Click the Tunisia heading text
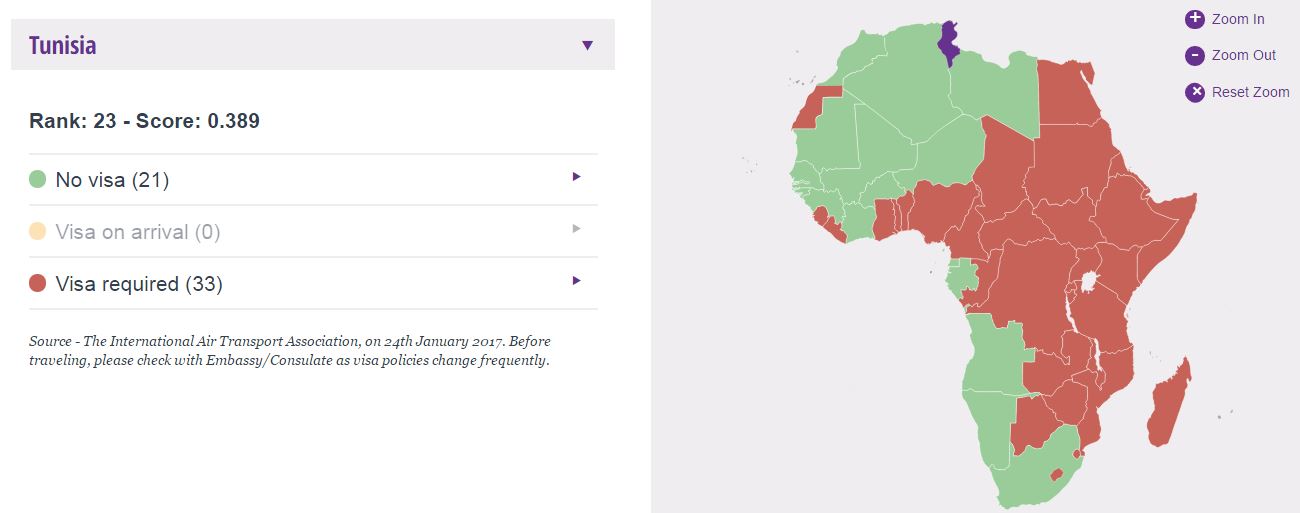 (63, 45)
